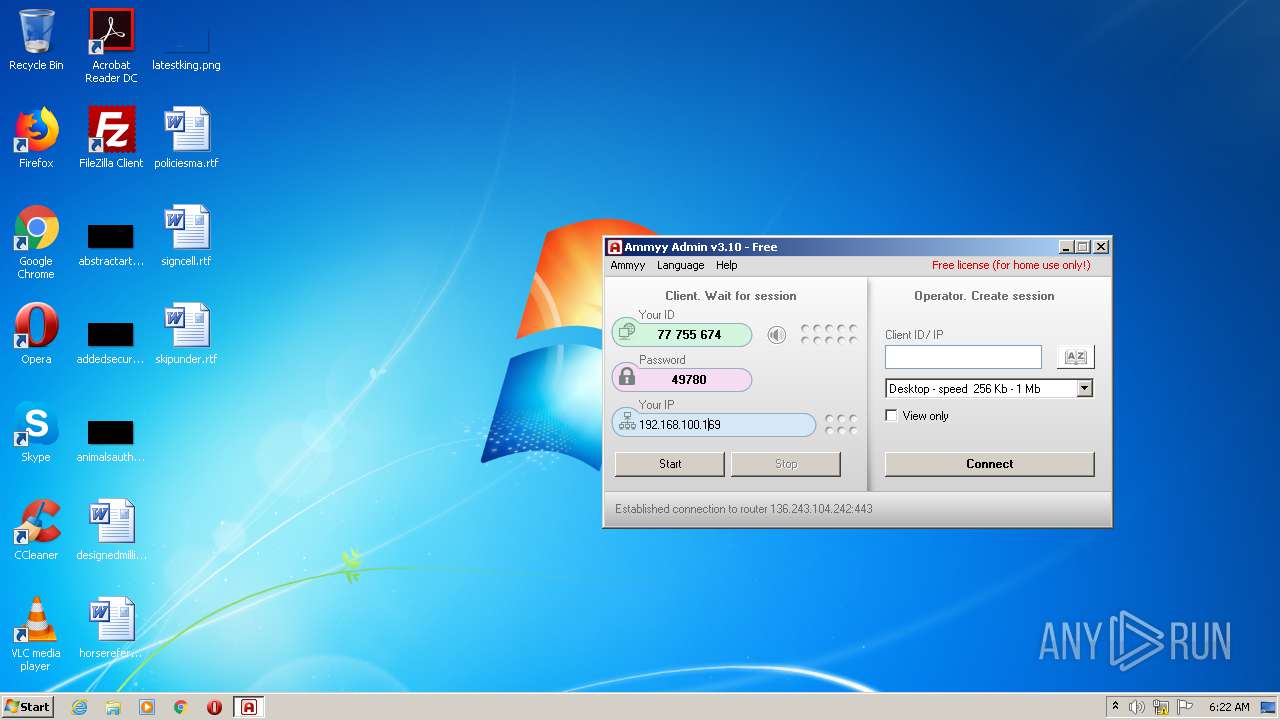Click the Free license notice link
Screen dimensions: 1280x720
1011,265
